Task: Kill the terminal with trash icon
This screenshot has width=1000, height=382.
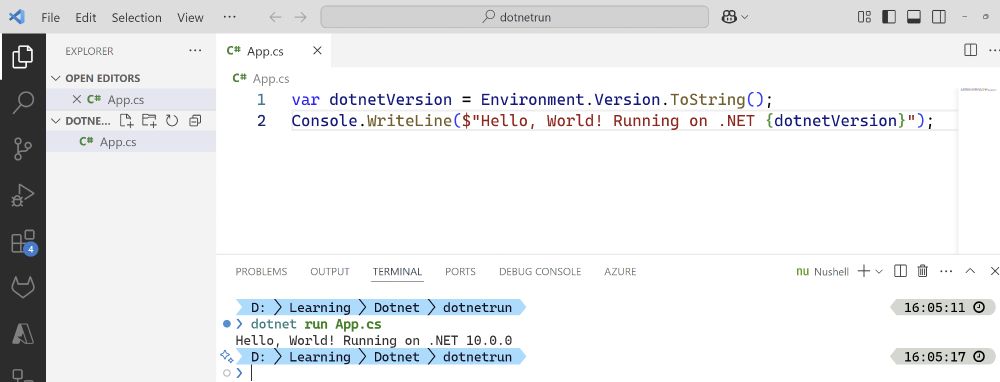Action: point(922,271)
